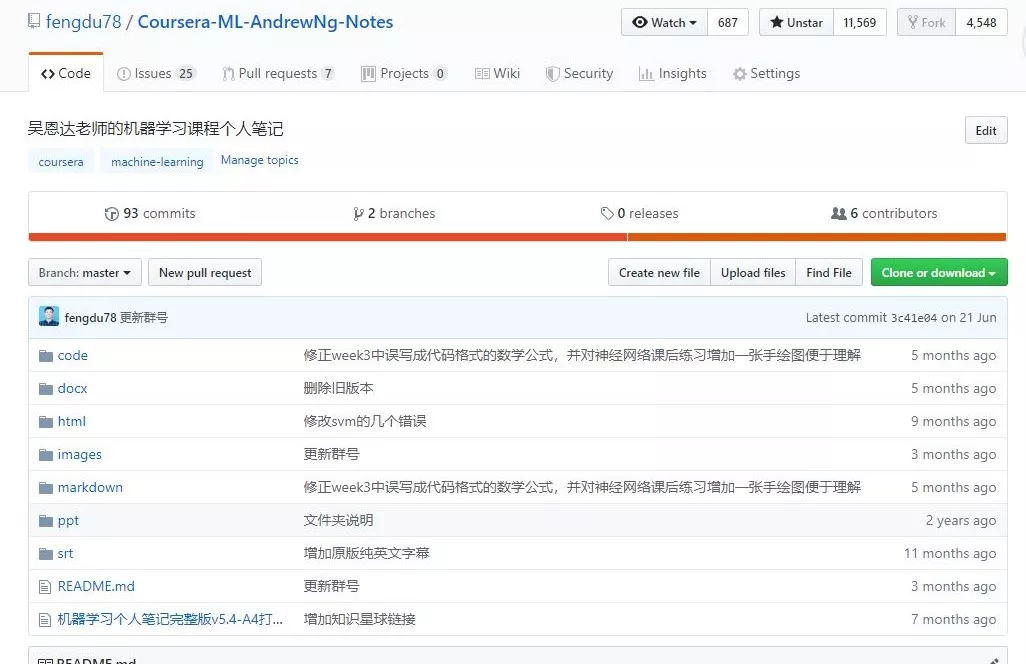This screenshot has height=664, width=1026.
Task: Click Upload files button
Action: click(752, 272)
